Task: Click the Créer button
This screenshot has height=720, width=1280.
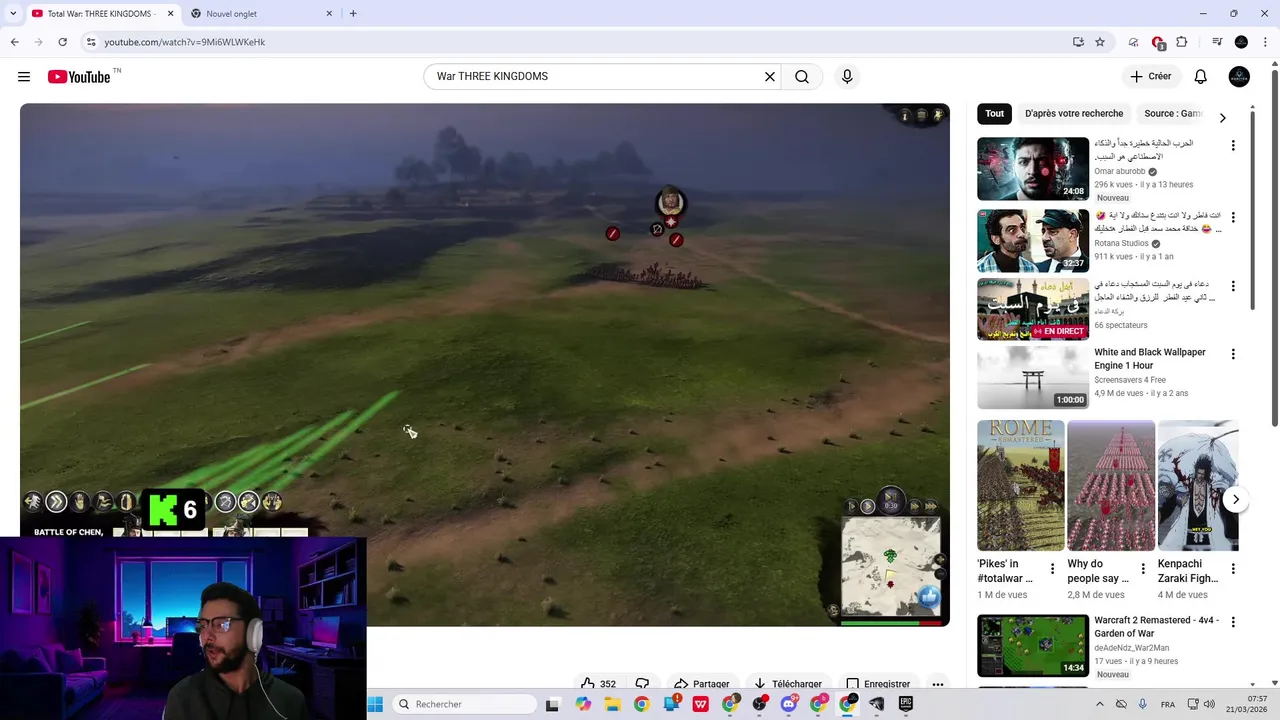Action: (1150, 77)
